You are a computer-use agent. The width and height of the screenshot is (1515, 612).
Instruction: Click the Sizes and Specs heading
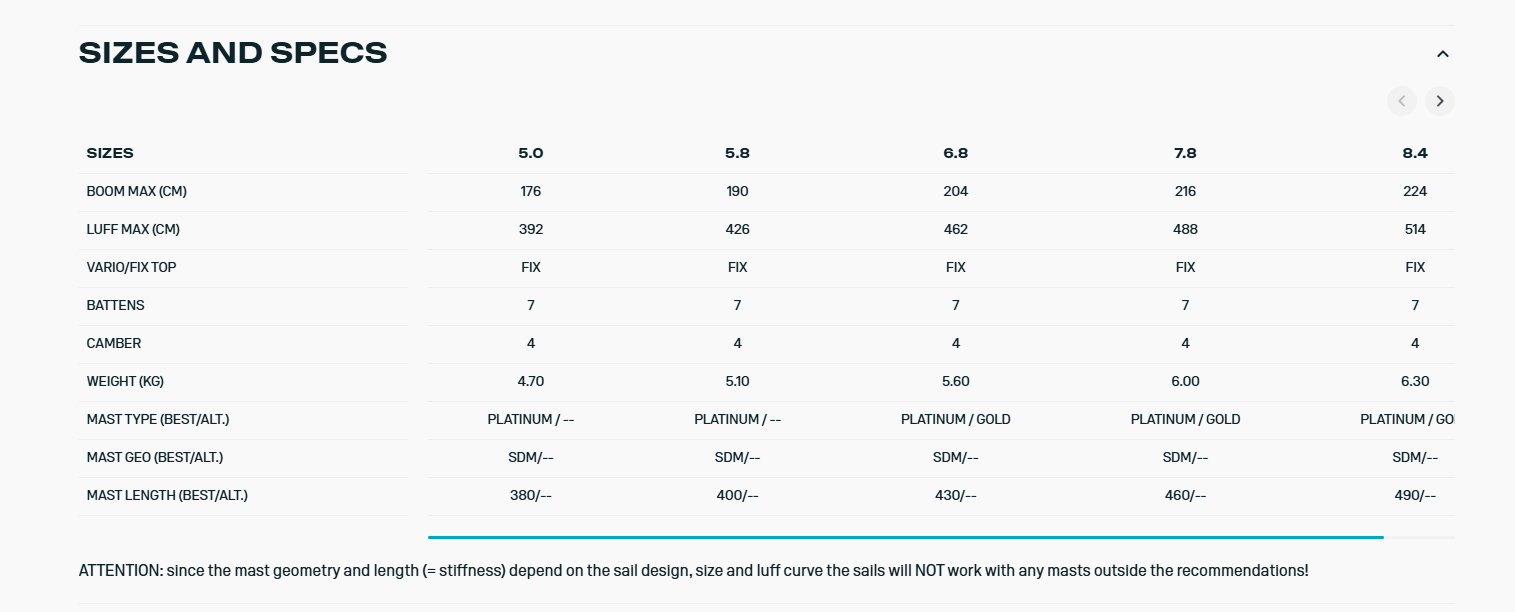click(x=233, y=53)
